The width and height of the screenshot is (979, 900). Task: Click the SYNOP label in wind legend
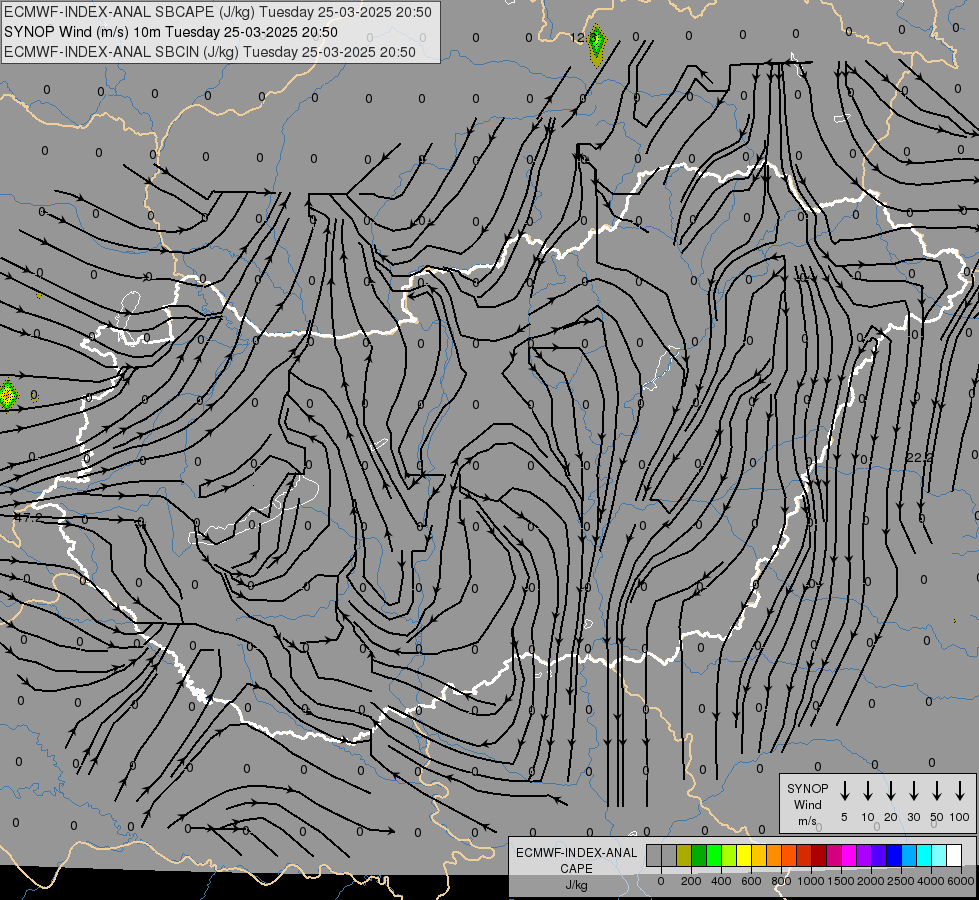click(x=807, y=788)
